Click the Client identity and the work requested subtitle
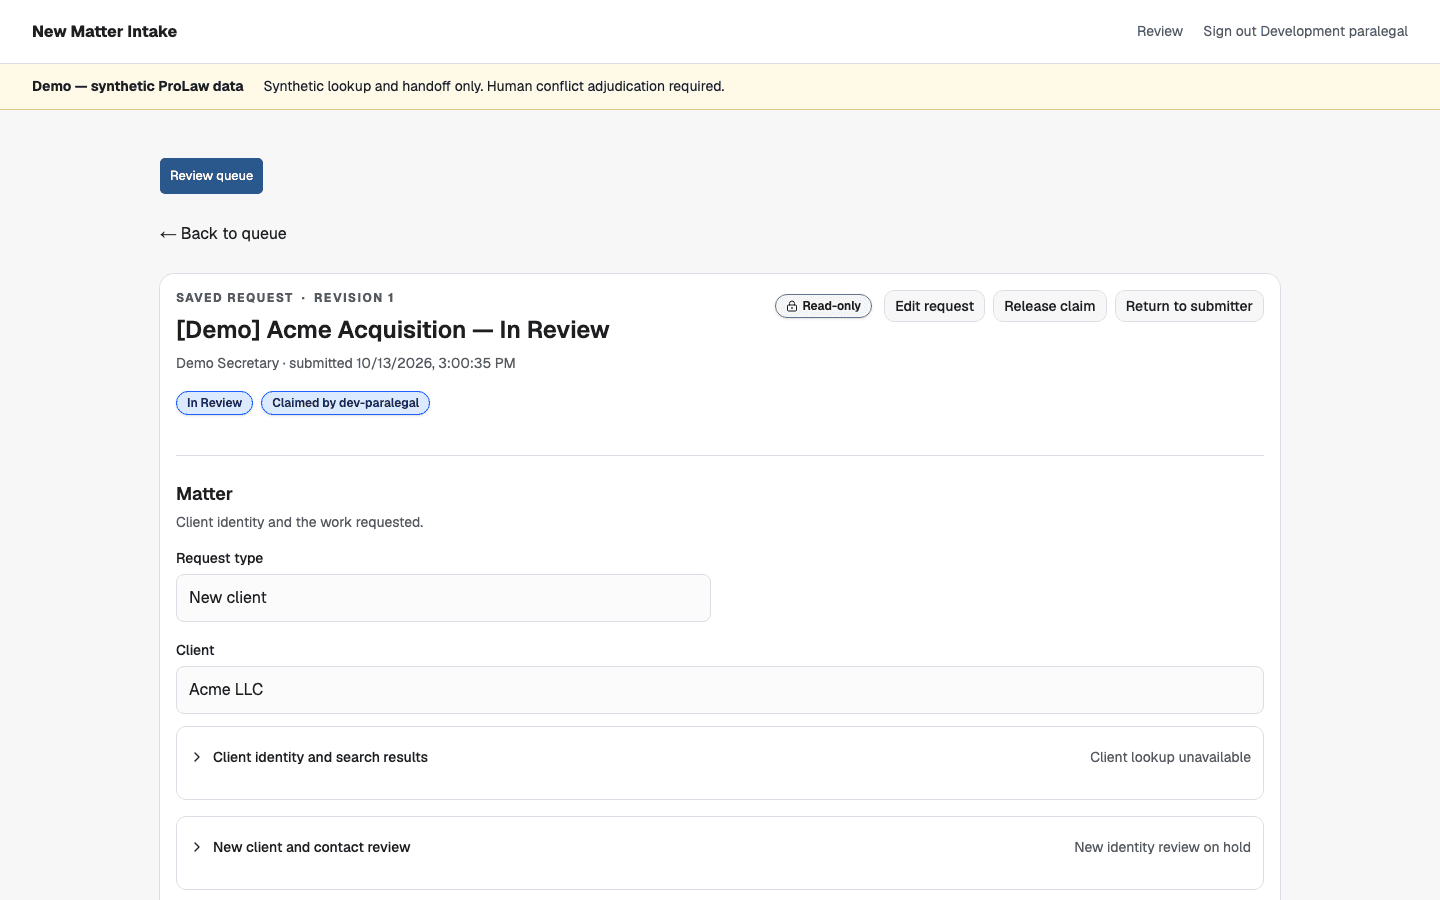Image resolution: width=1440 pixels, height=900 pixels. click(300, 522)
